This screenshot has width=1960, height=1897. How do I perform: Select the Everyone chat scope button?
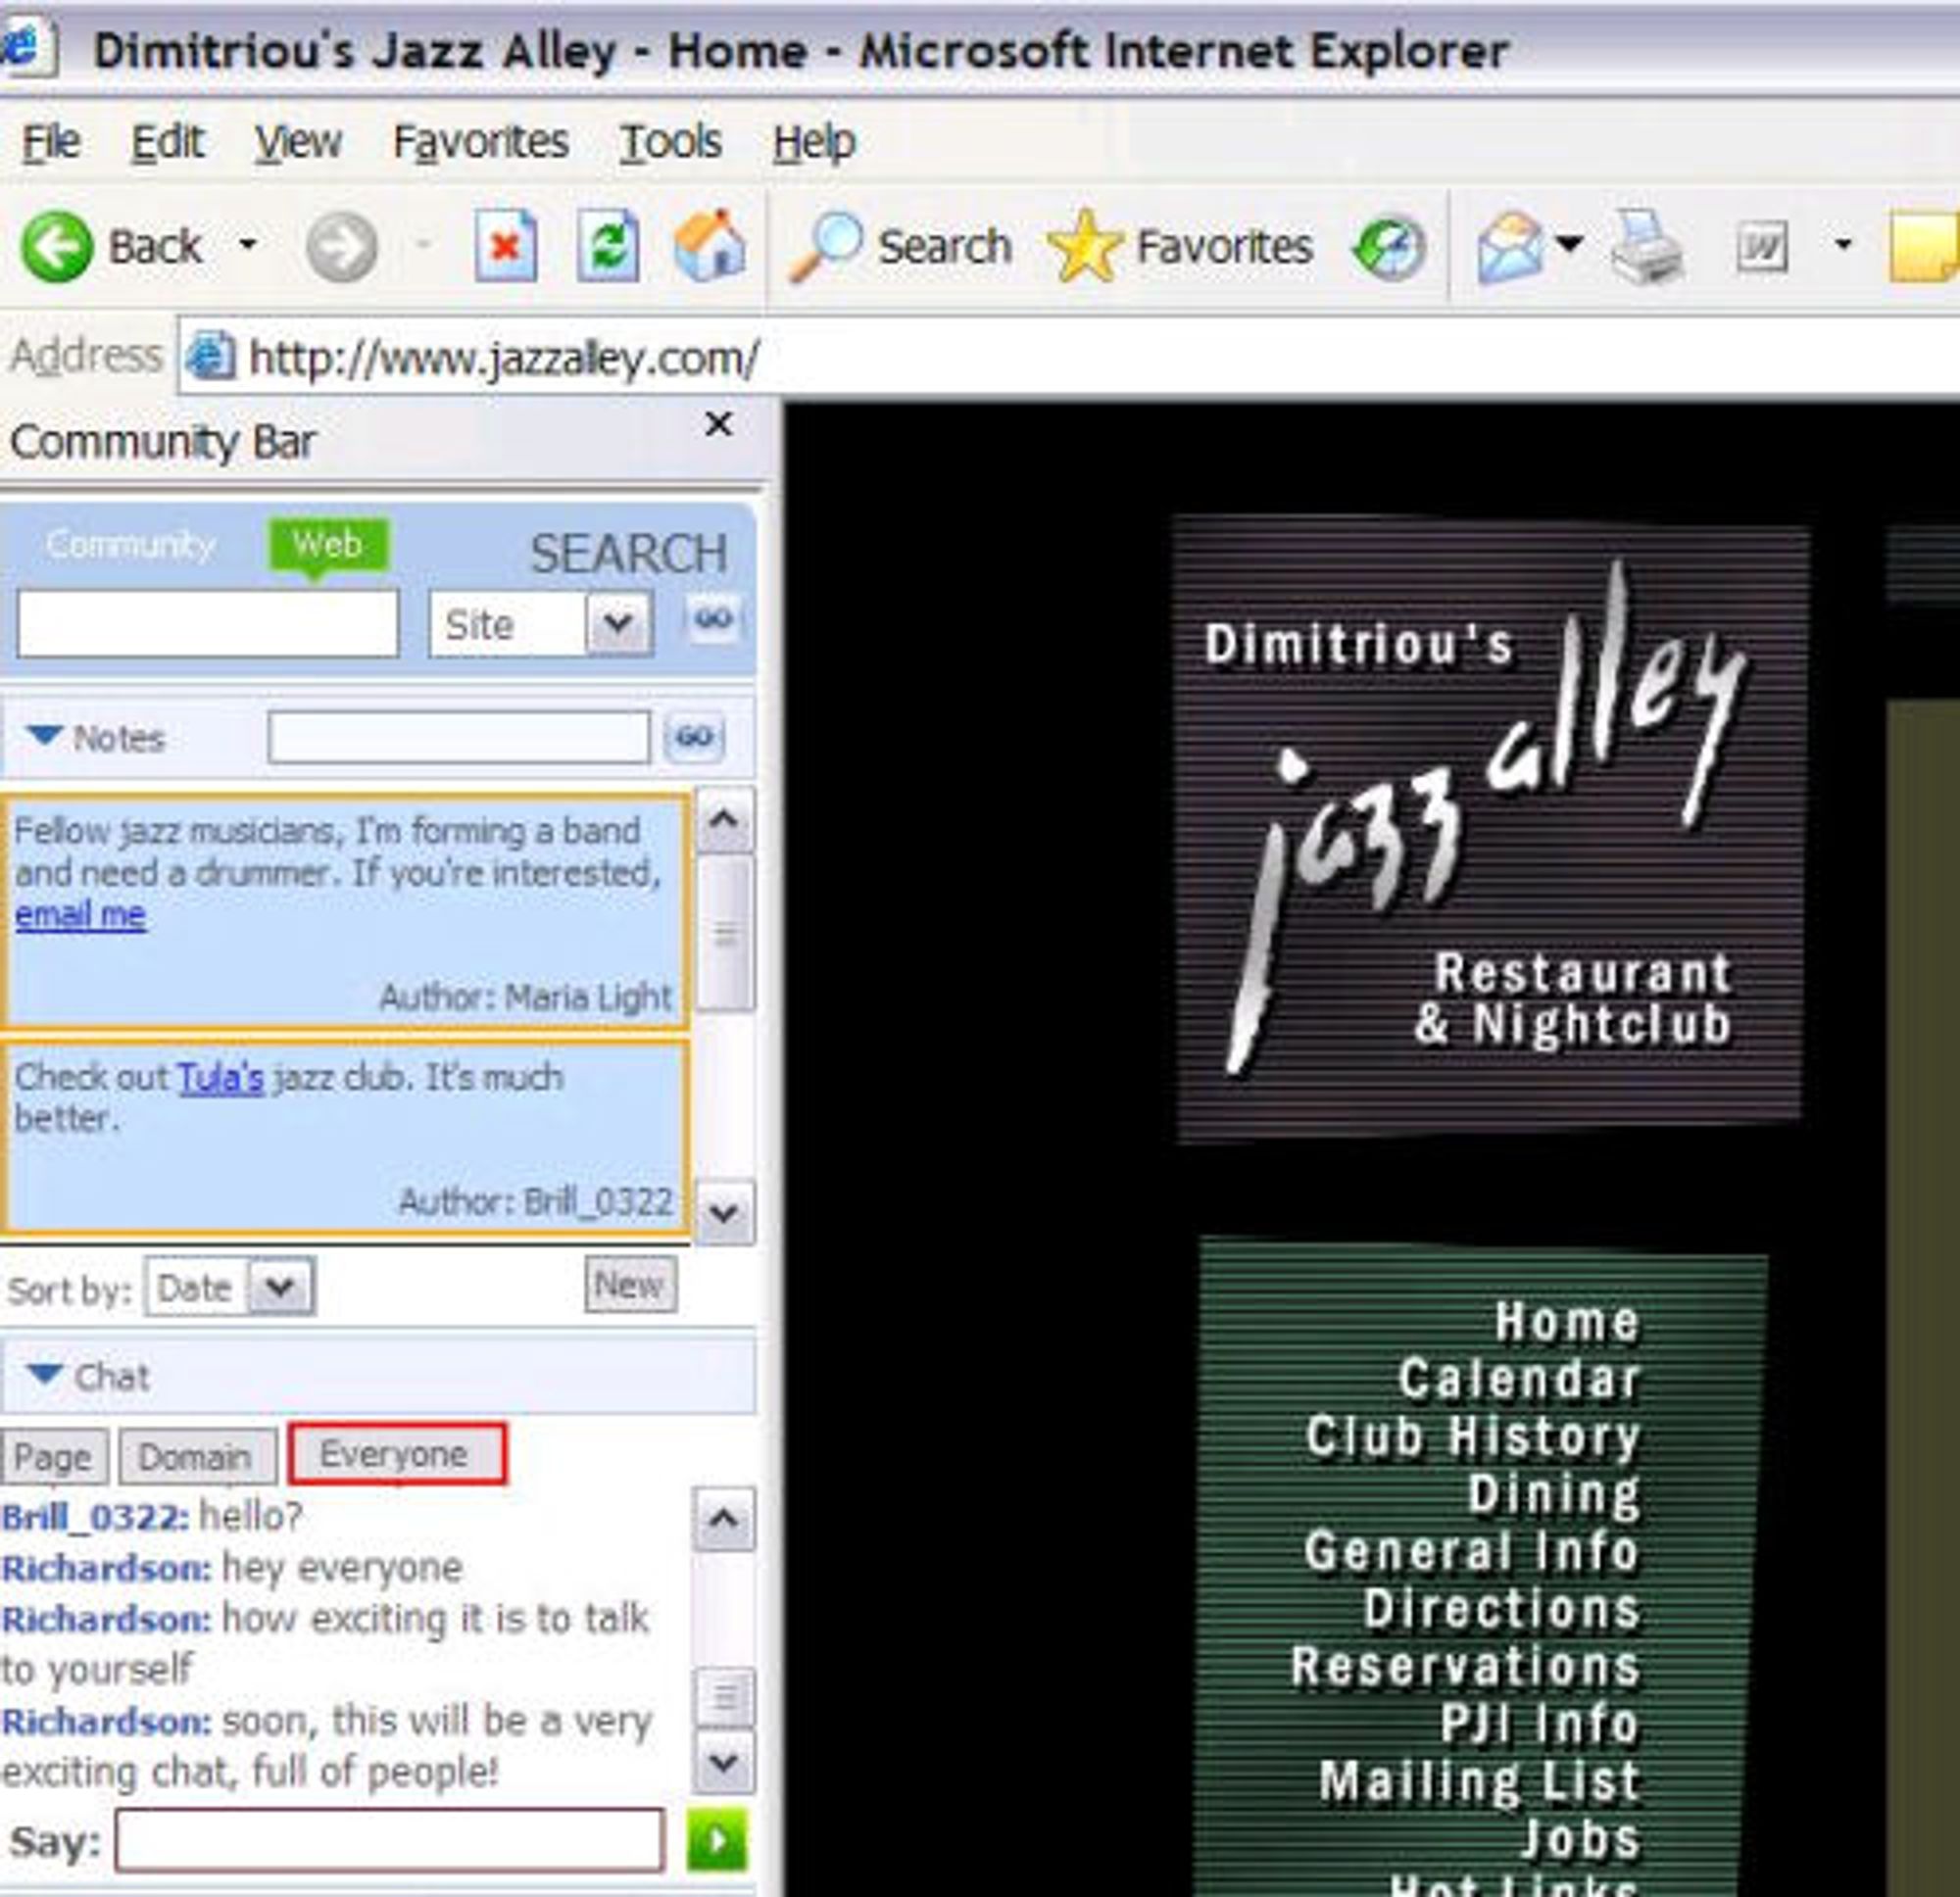[396, 1454]
